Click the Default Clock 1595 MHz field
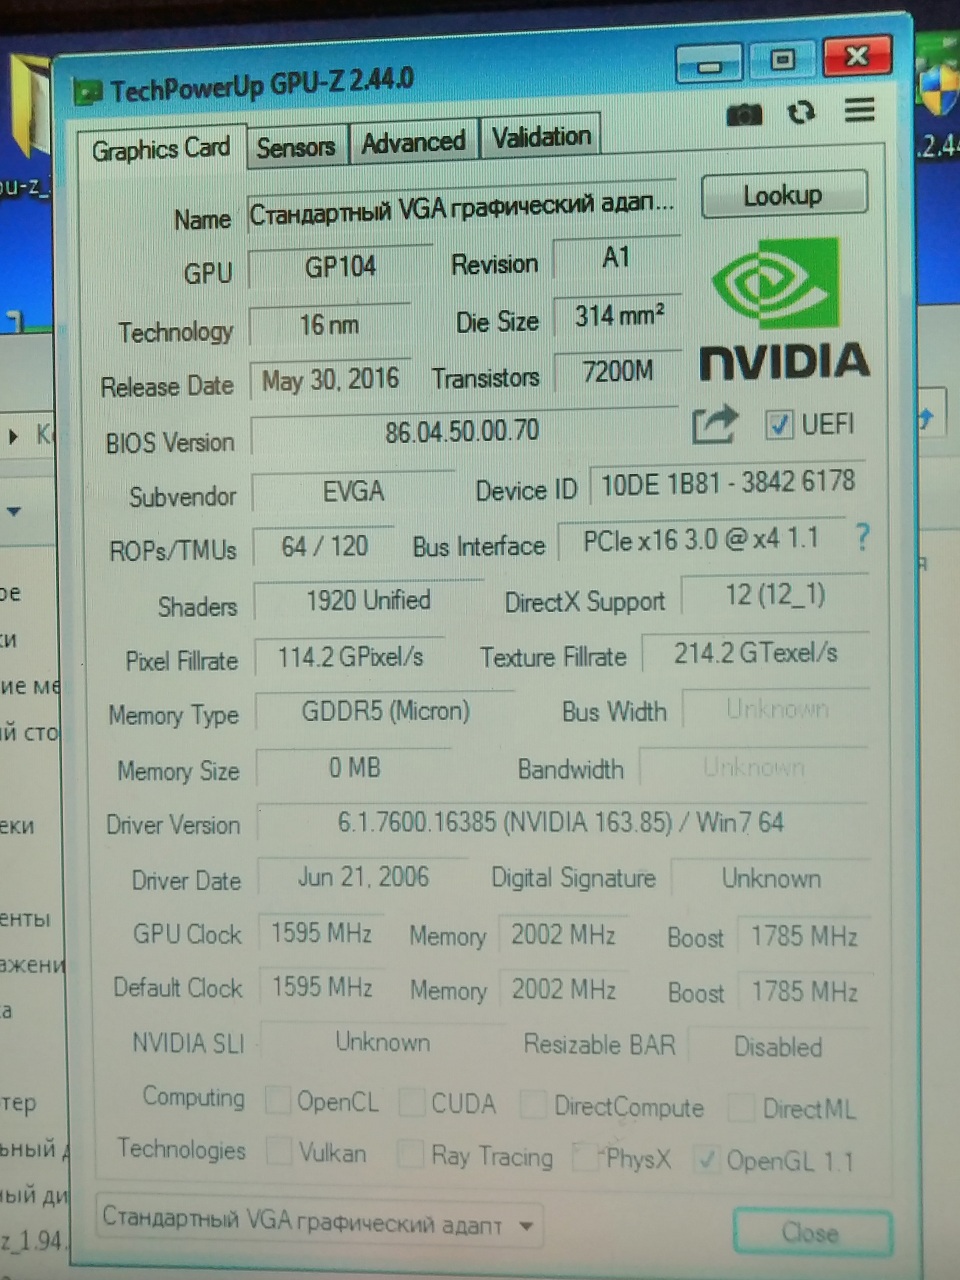 pos(322,988)
